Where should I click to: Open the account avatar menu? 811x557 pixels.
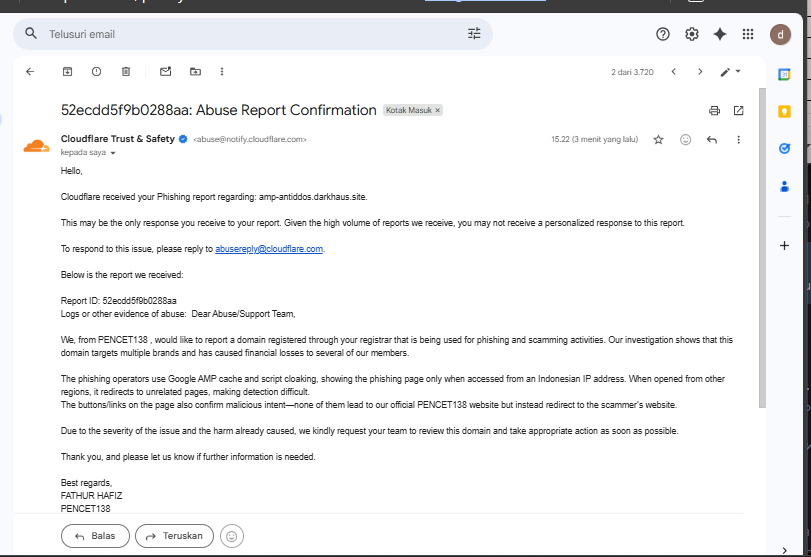tap(780, 35)
